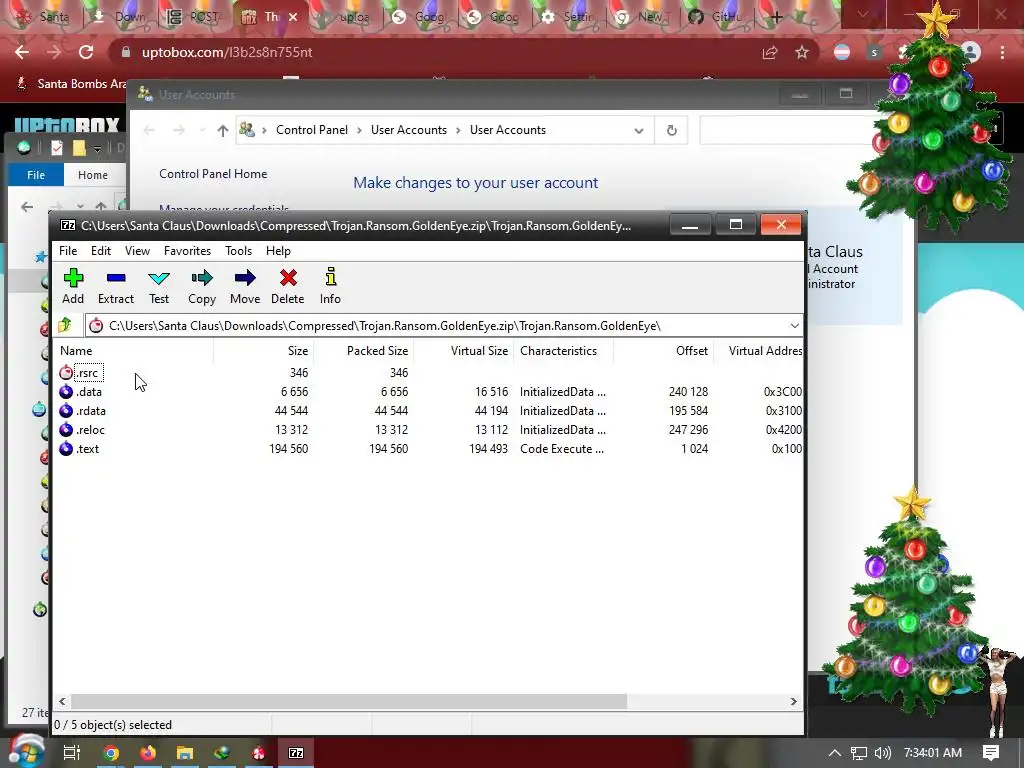Click the horizontal scrollbar left arrow in 7-Zip
Screen dimensions: 1024x768
(62, 701)
